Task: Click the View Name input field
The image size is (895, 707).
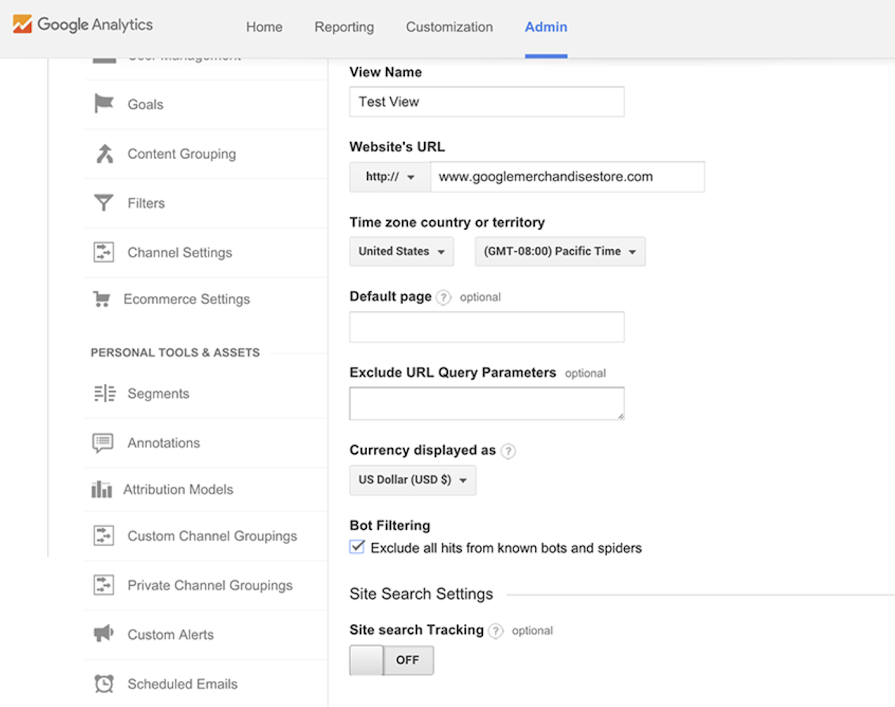Action: click(487, 102)
